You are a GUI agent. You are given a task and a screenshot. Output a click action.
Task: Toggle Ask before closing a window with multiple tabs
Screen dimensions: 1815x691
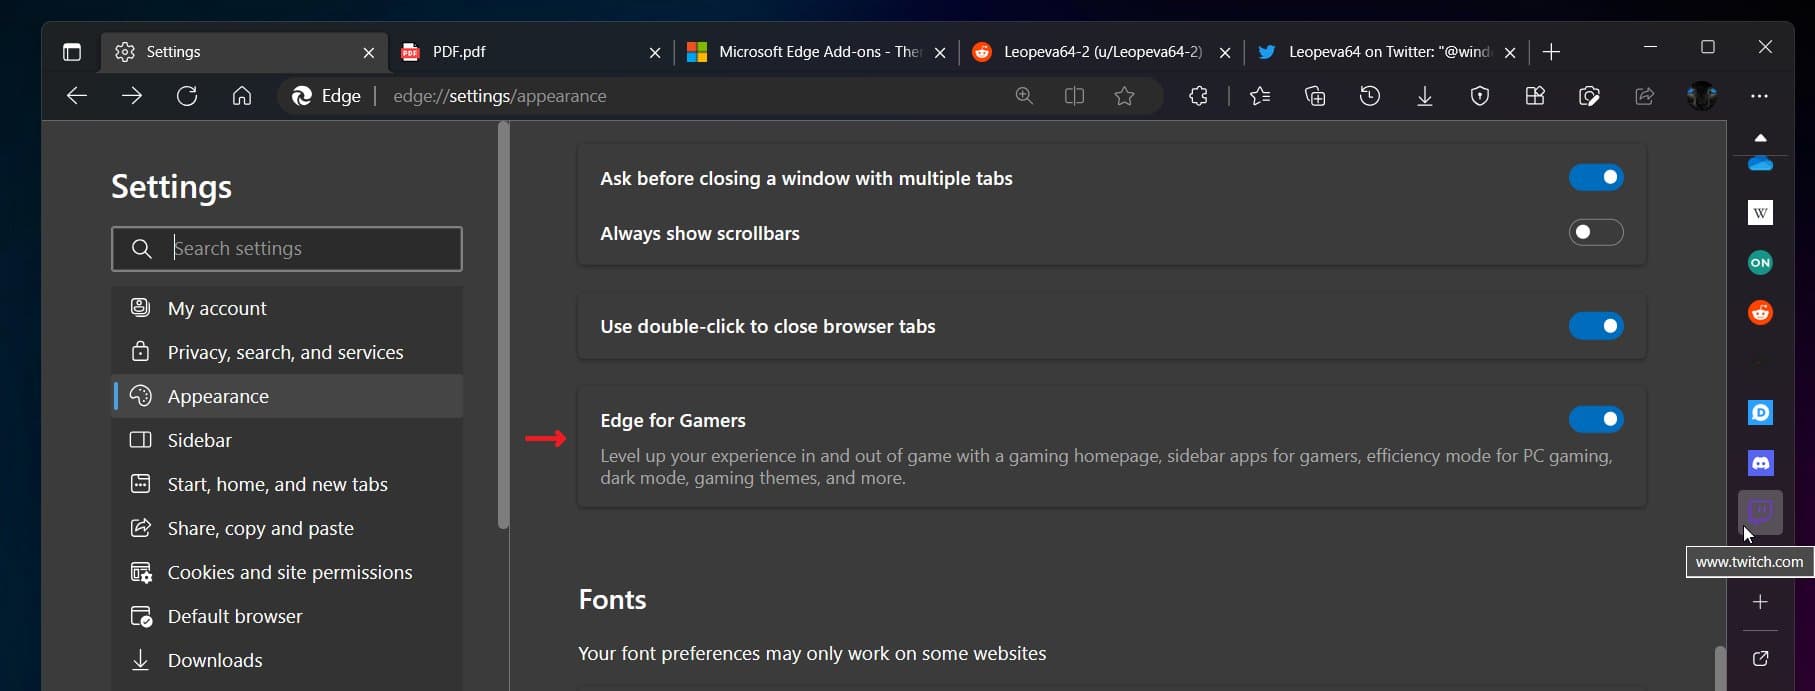pyautogui.click(x=1596, y=178)
